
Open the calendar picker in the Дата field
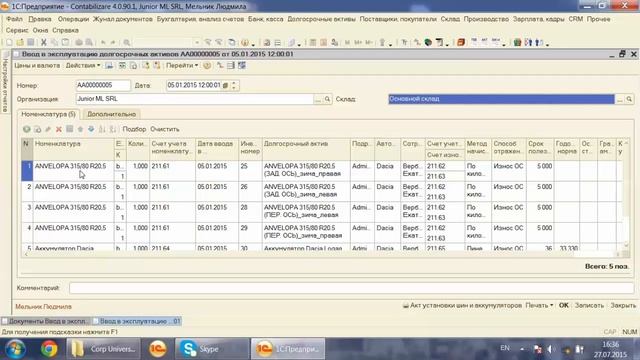click(x=225, y=85)
